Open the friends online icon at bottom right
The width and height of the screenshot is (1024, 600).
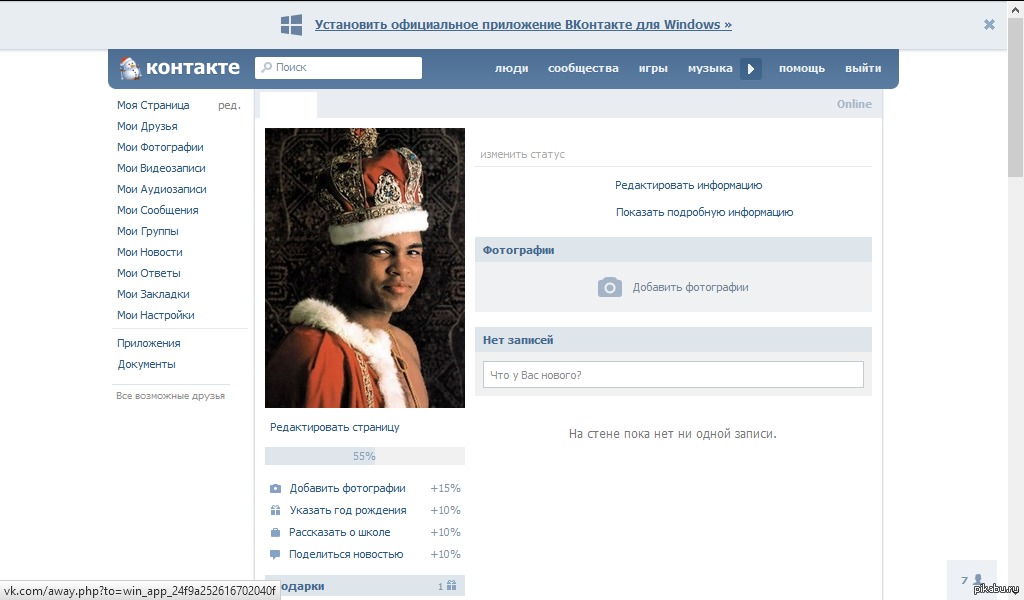coord(977,580)
